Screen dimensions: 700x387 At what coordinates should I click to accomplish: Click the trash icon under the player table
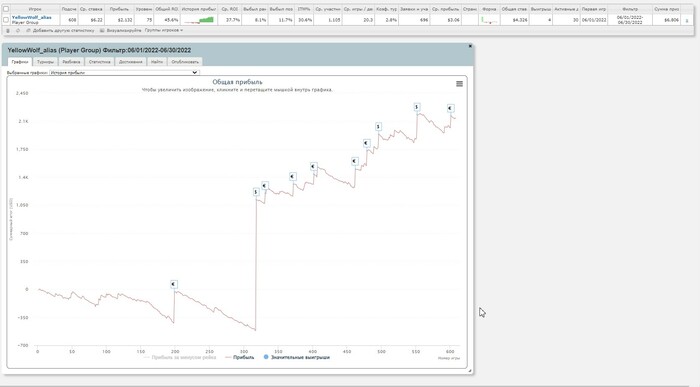click(8, 31)
